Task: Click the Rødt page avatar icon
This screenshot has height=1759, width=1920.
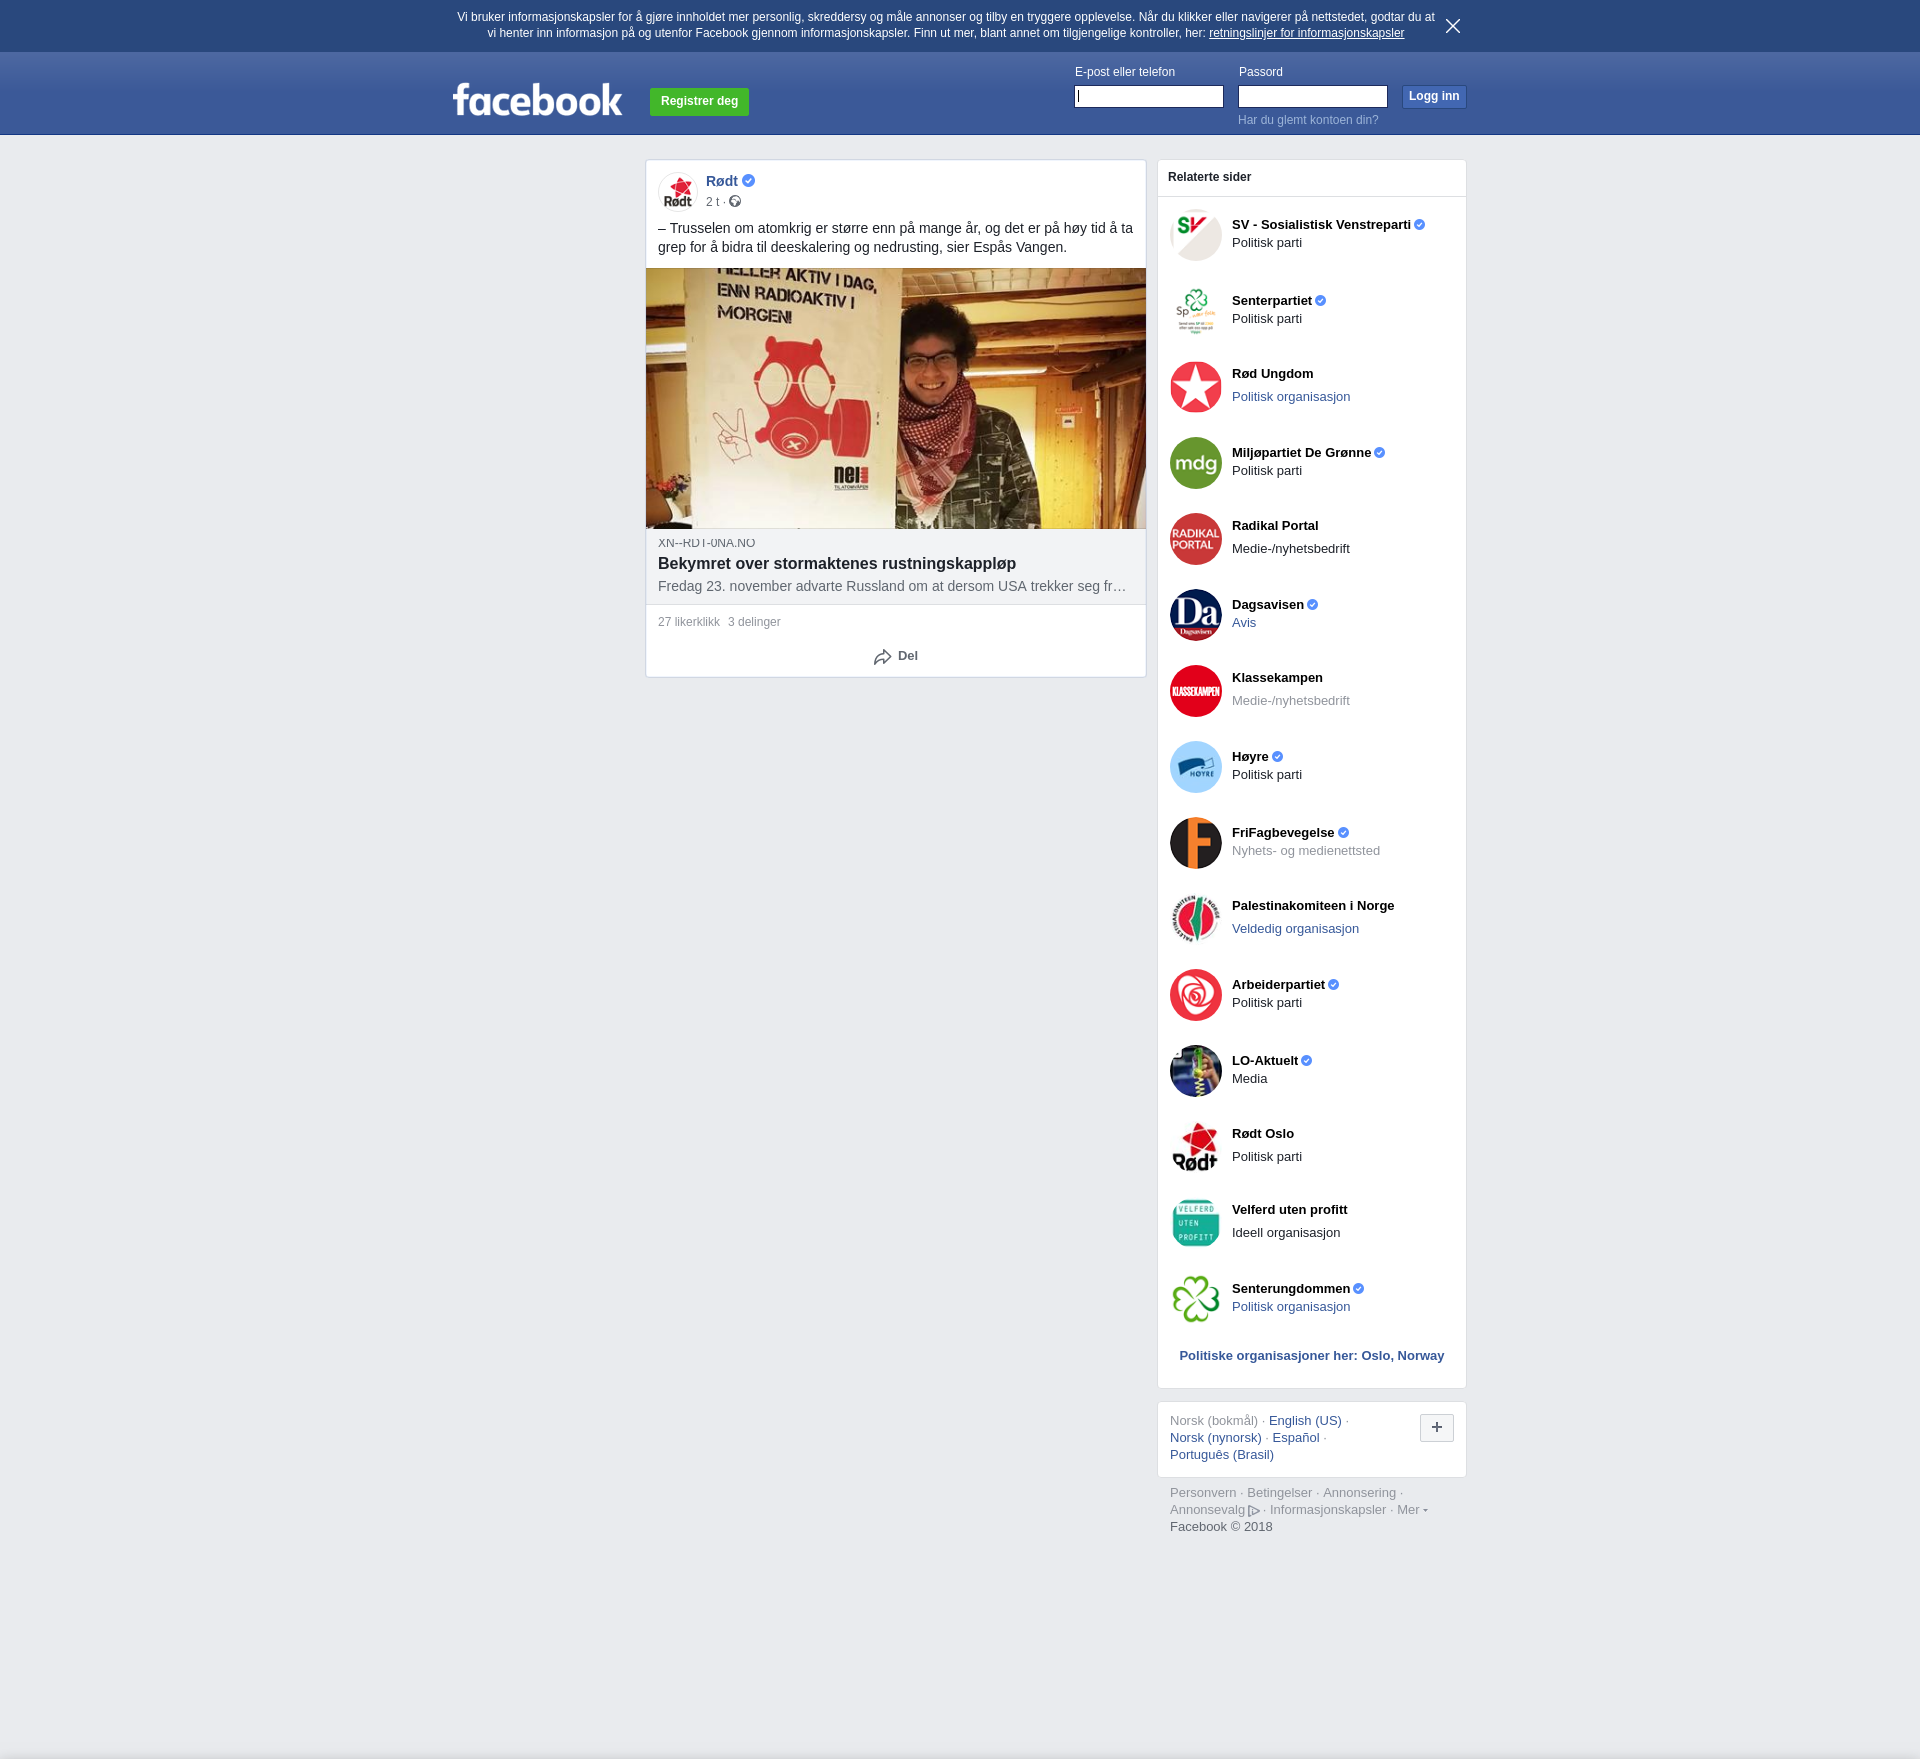Action: click(678, 192)
